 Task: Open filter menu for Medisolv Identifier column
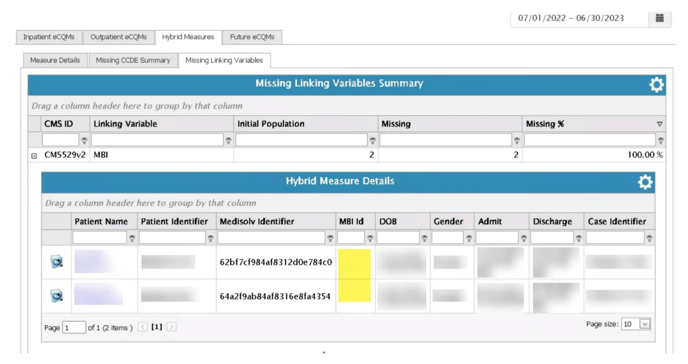(x=330, y=238)
